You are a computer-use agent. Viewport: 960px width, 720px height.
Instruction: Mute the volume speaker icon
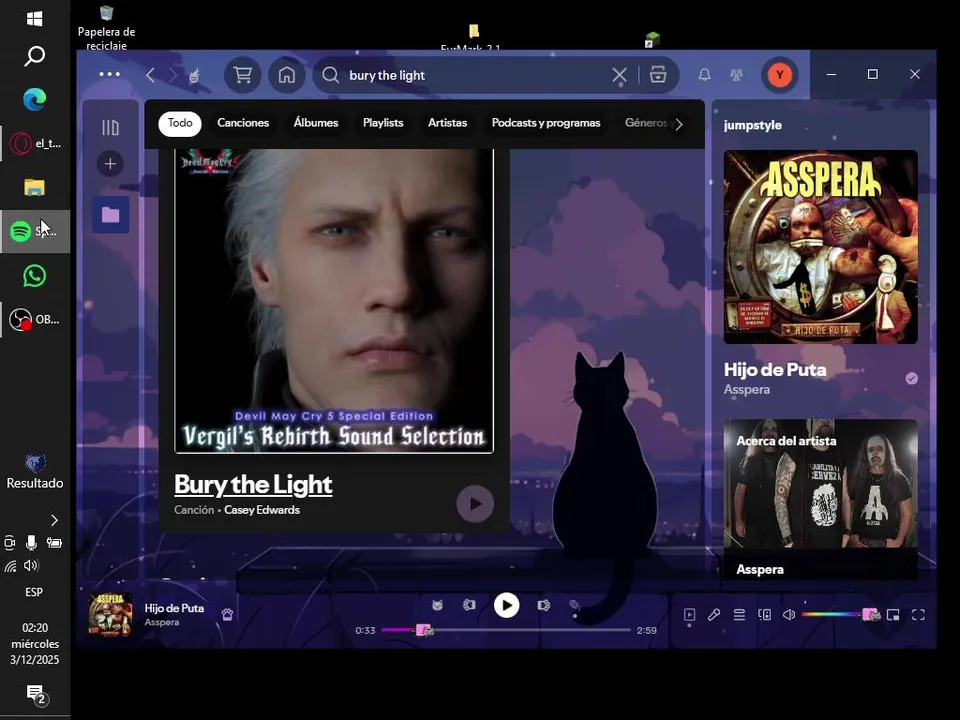click(789, 615)
